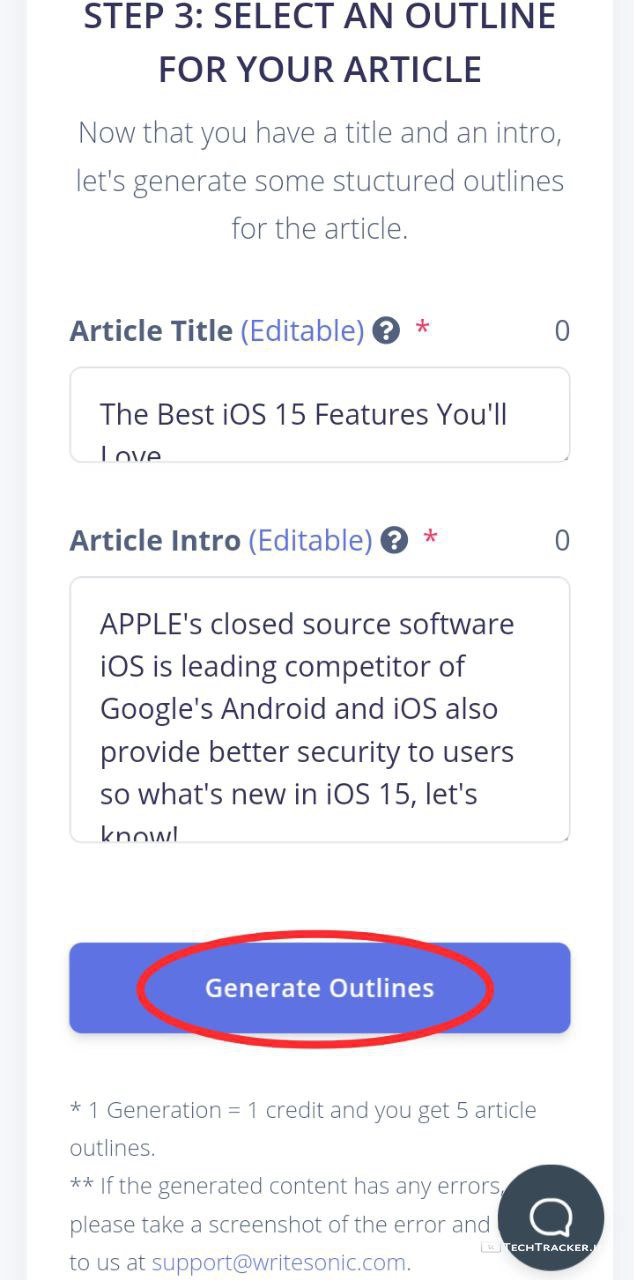
Task: Select the Article Title character counter
Action: pyautogui.click(x=562, y=331)
